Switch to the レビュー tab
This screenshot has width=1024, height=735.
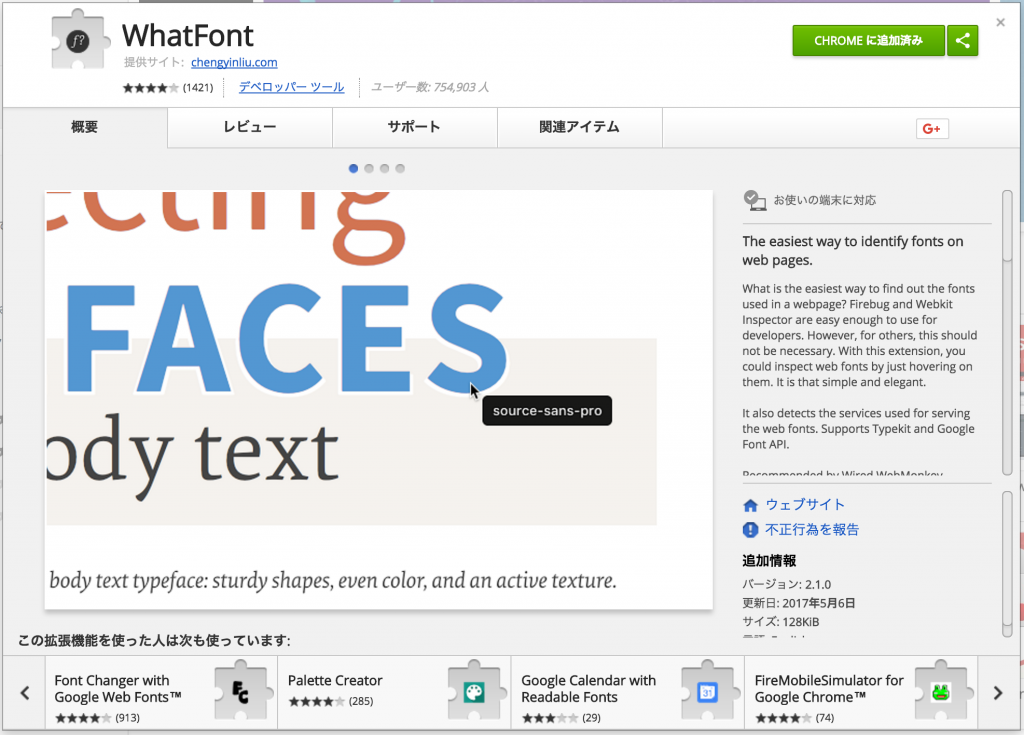tap(250, 127)
